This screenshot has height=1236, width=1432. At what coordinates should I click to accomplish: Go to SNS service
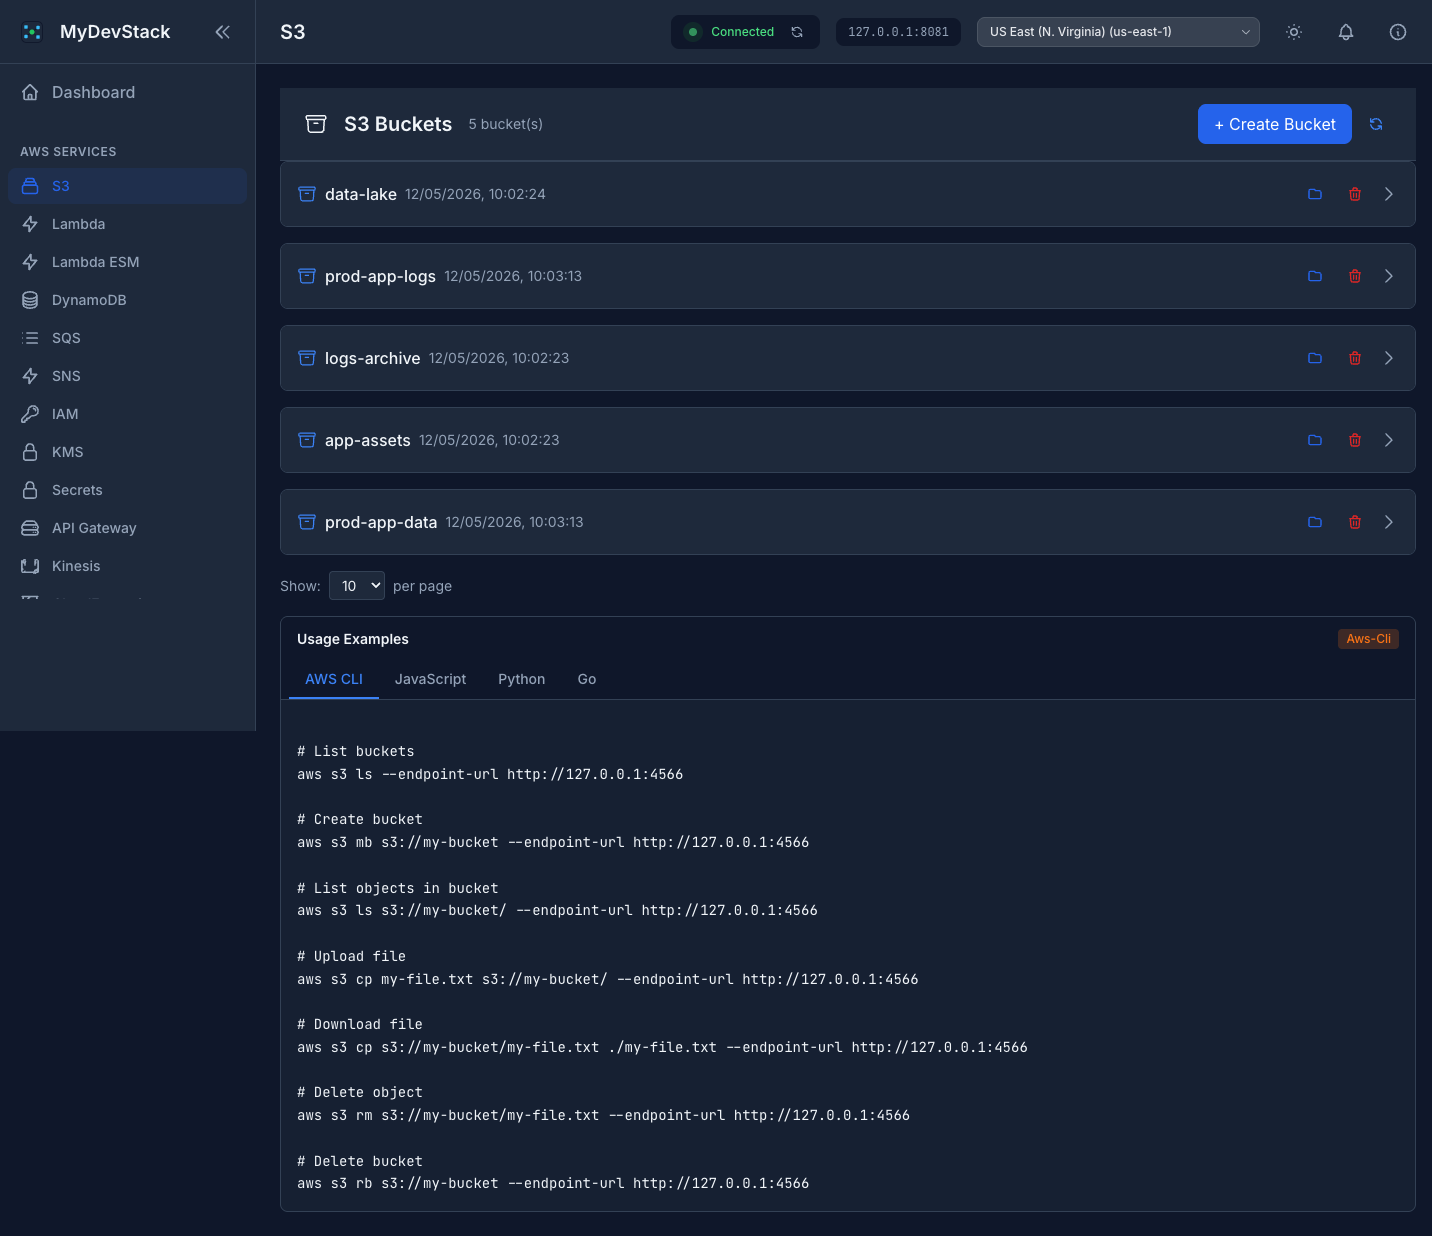tap(127, 376)
